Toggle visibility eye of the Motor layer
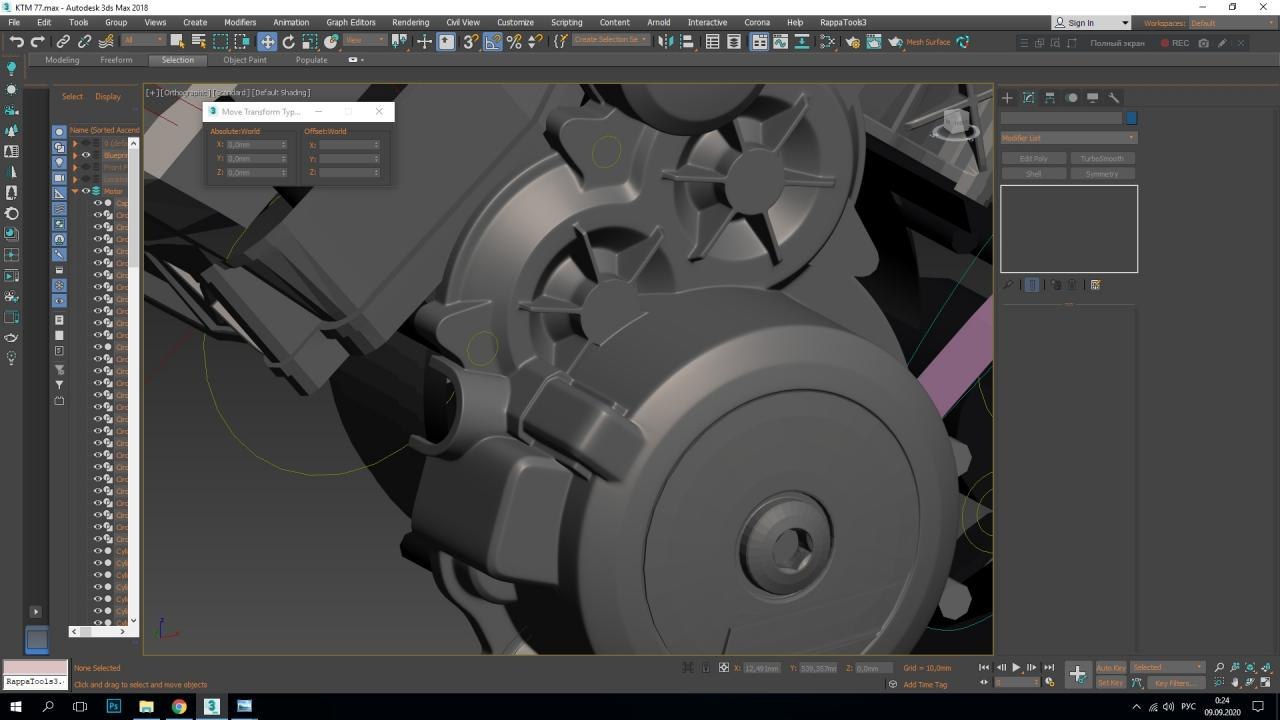Image resolution: width=1280 pixels, height=720 pixels. tap(86, 191)
